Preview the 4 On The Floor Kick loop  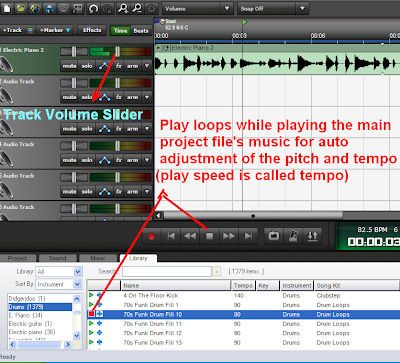point(91,295)
